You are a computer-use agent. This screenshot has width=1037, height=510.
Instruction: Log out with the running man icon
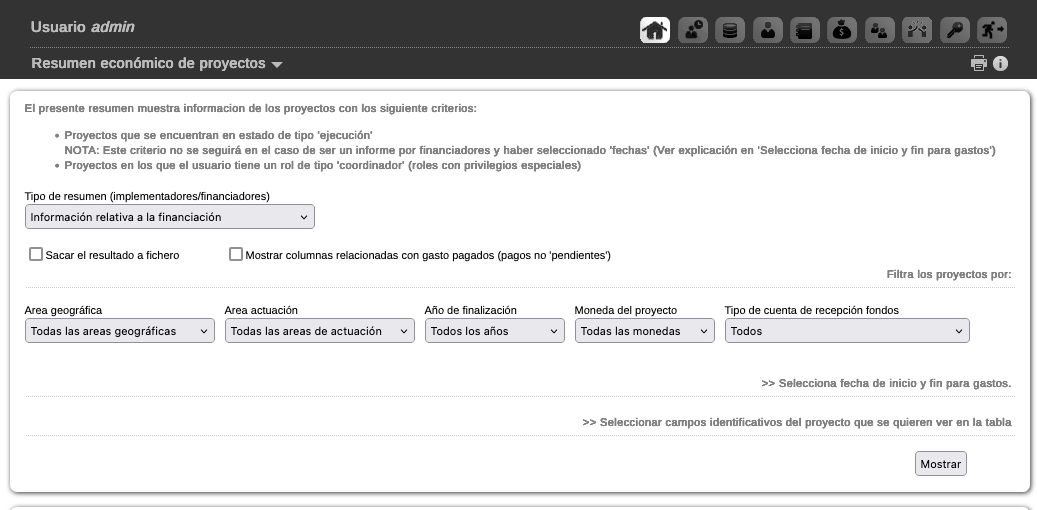pyautogui.click(x=992, y=30)
